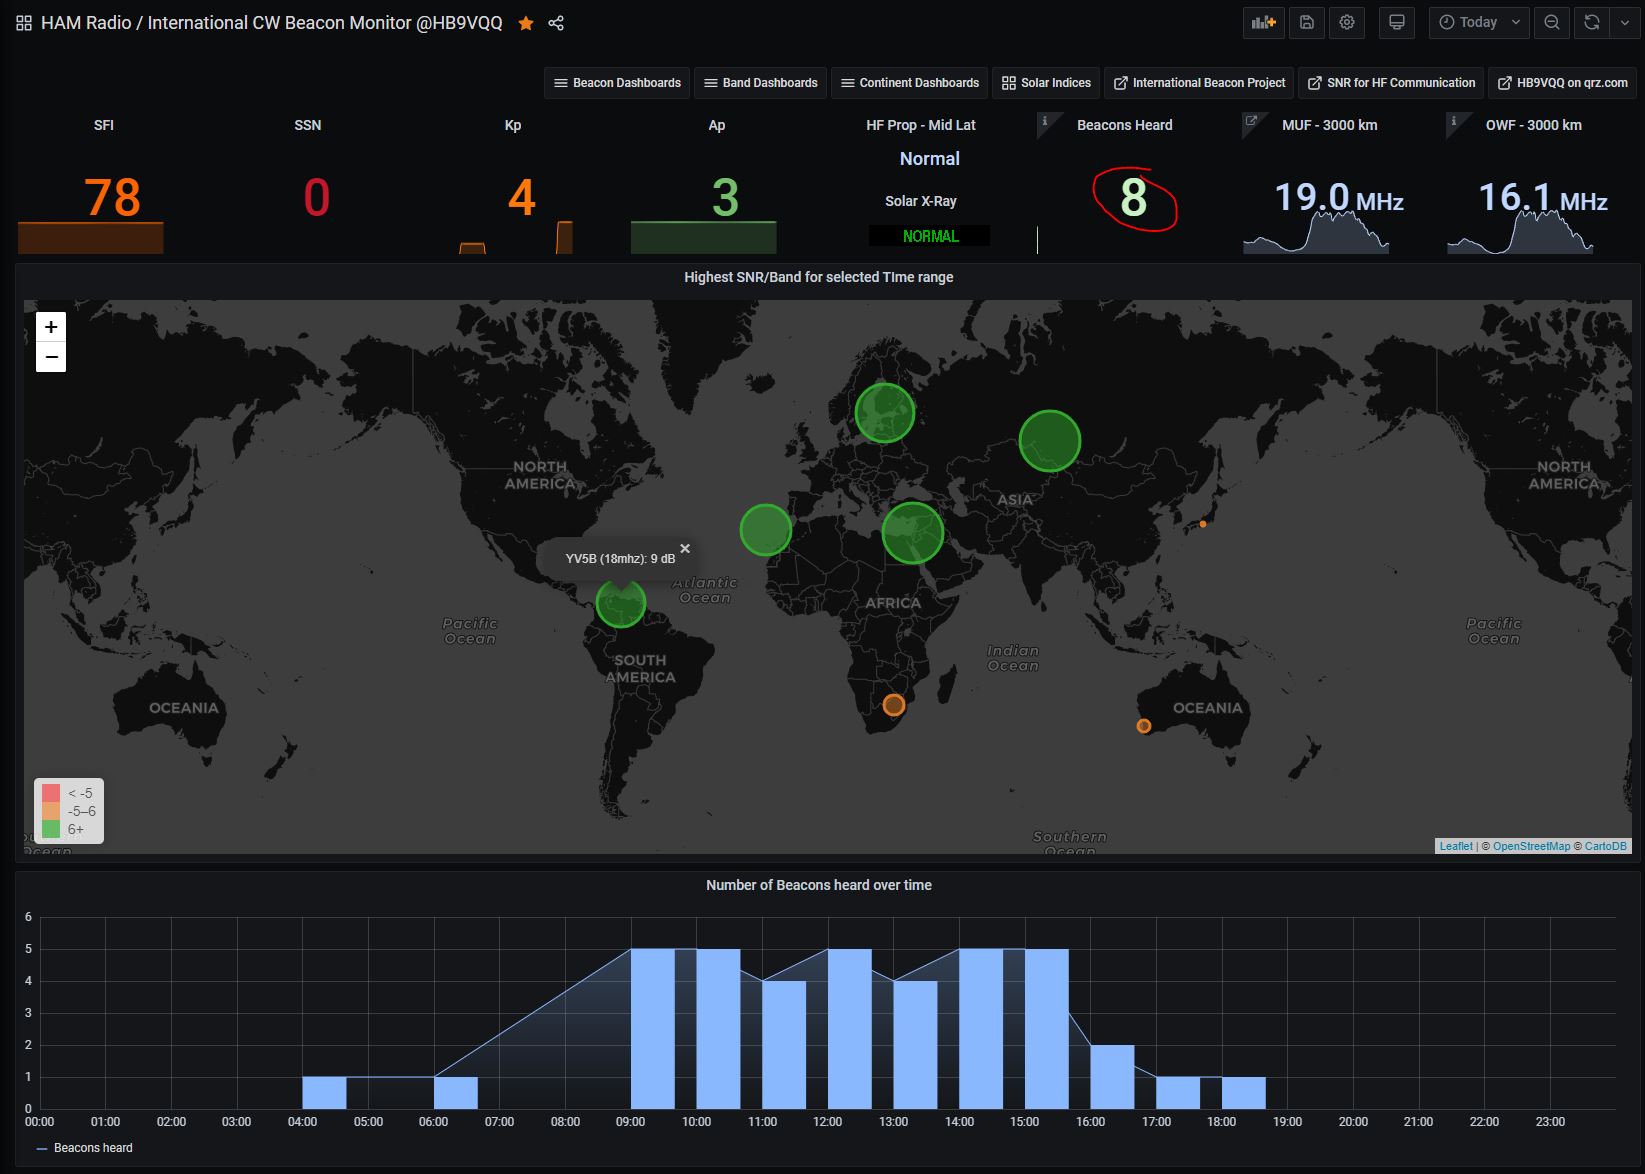Open the Highest SNR/Band panel title menu
The width and height of the screenshot is (1645, 1174).
[x=819, y=277]
